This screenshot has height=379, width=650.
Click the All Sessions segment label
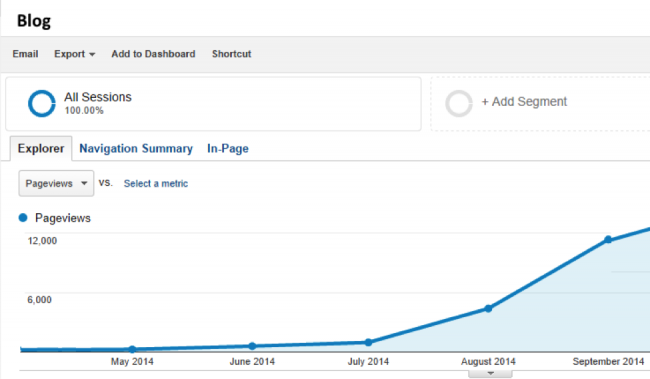(x=98, y=97)
